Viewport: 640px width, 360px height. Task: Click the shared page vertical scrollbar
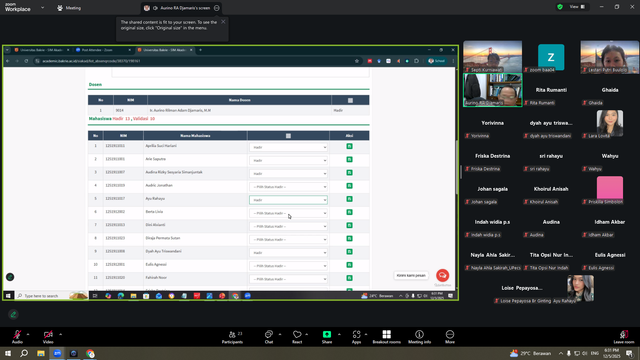456,167
